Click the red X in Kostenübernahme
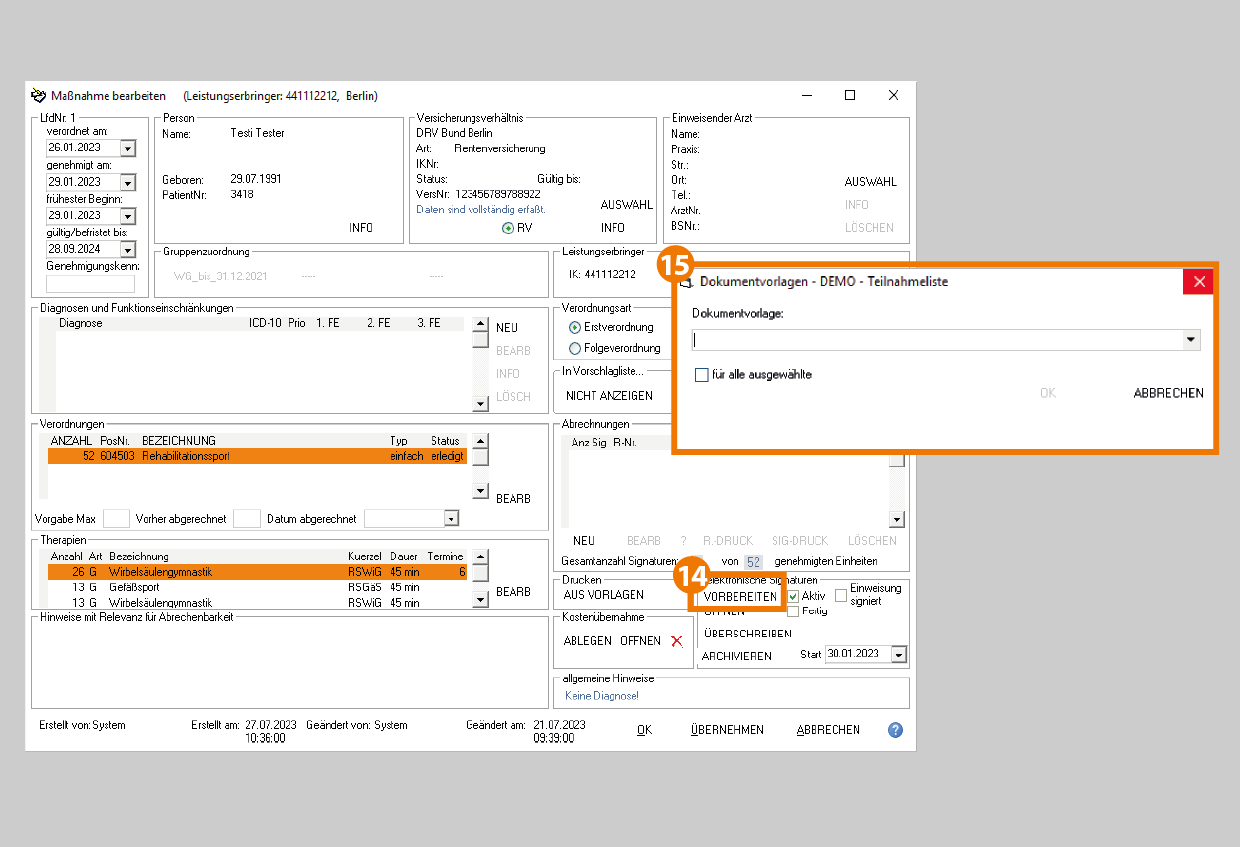Image resolution: width=1240 pixels, height=847 pixels. point(677,641)
